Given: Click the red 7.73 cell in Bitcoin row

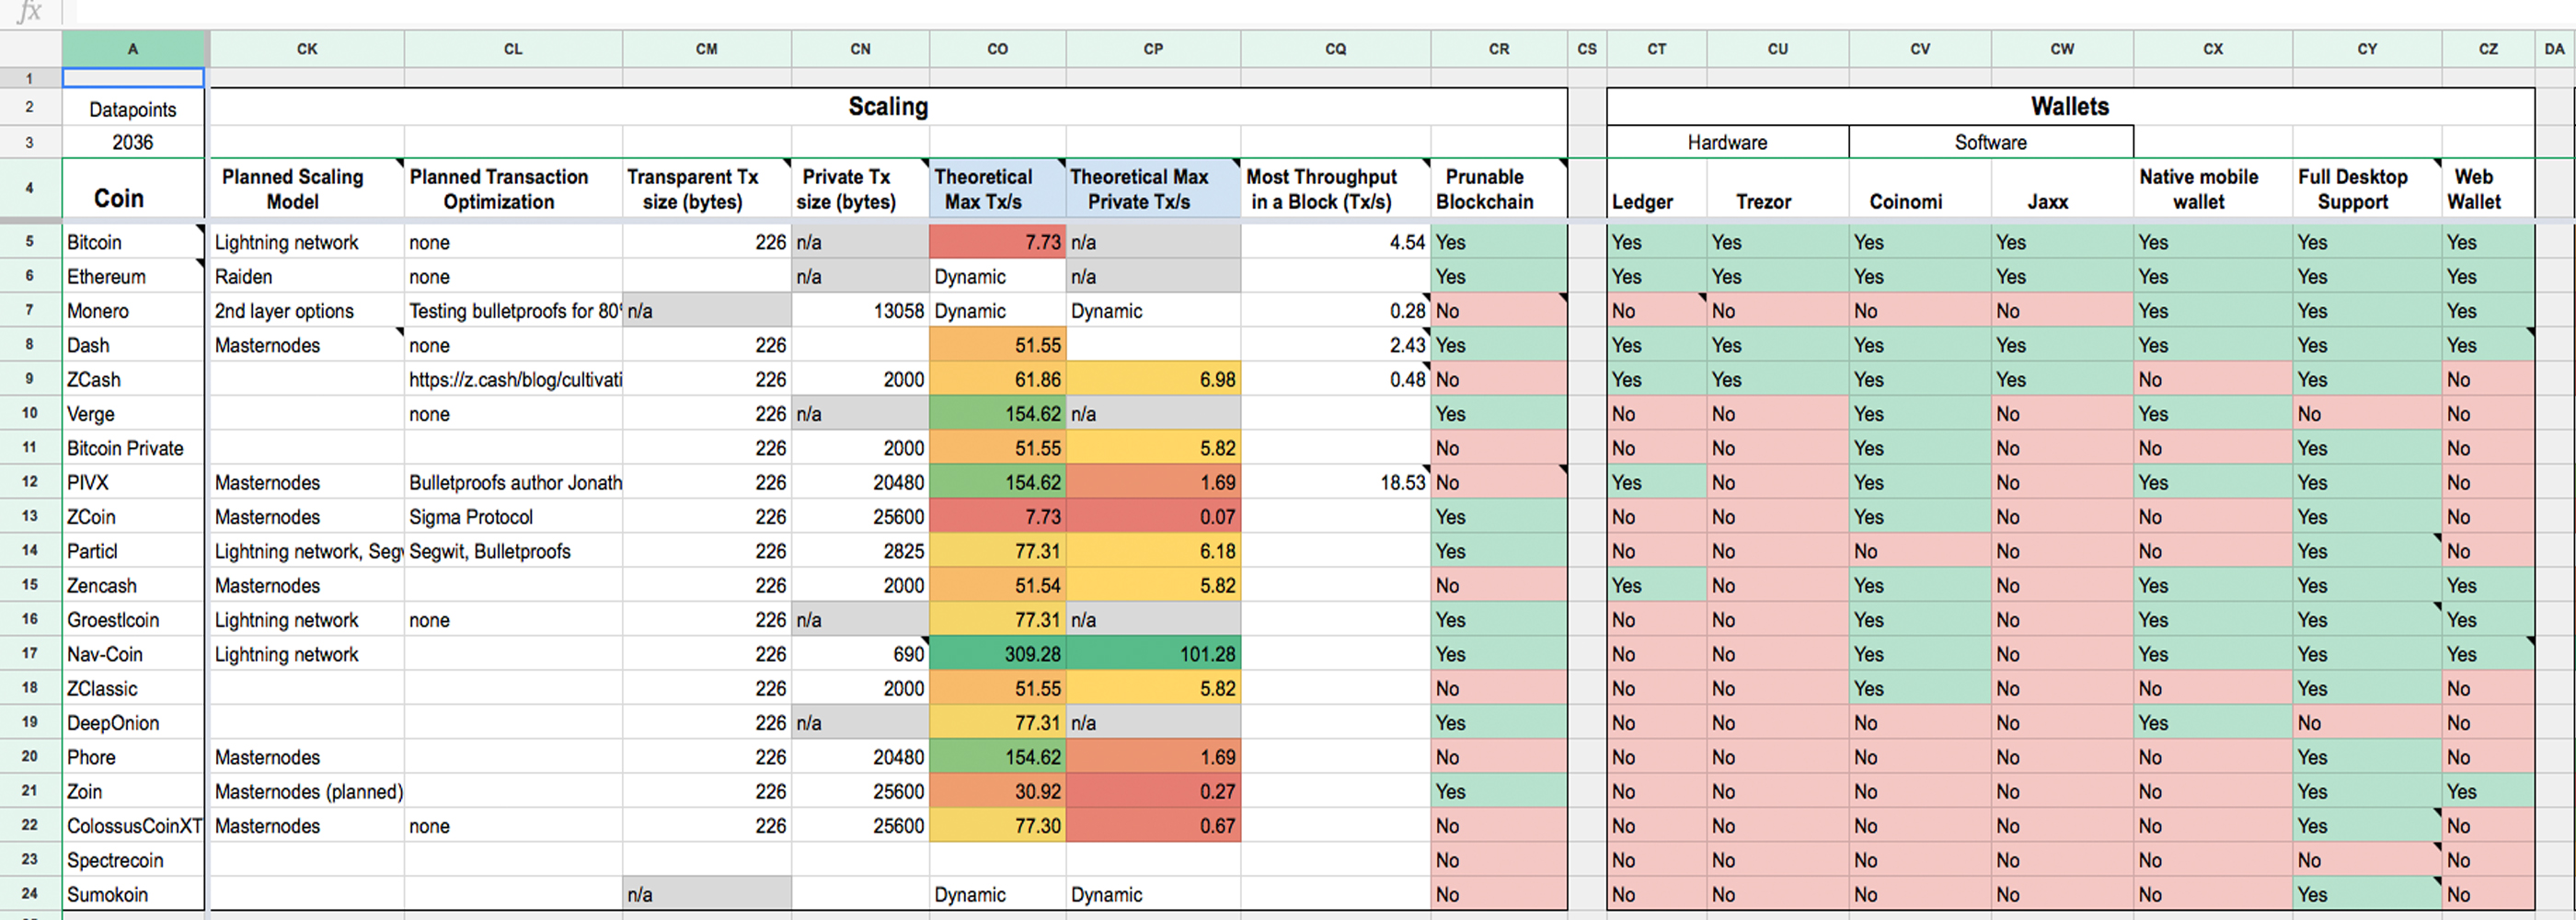Looking at the screenshot, I should (997, 242).
